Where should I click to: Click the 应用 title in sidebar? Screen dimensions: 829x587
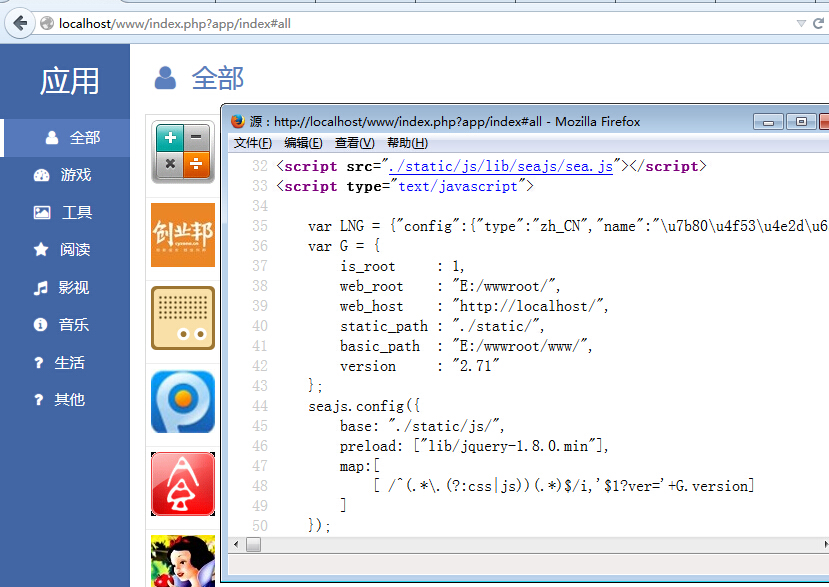click(69, 81)
